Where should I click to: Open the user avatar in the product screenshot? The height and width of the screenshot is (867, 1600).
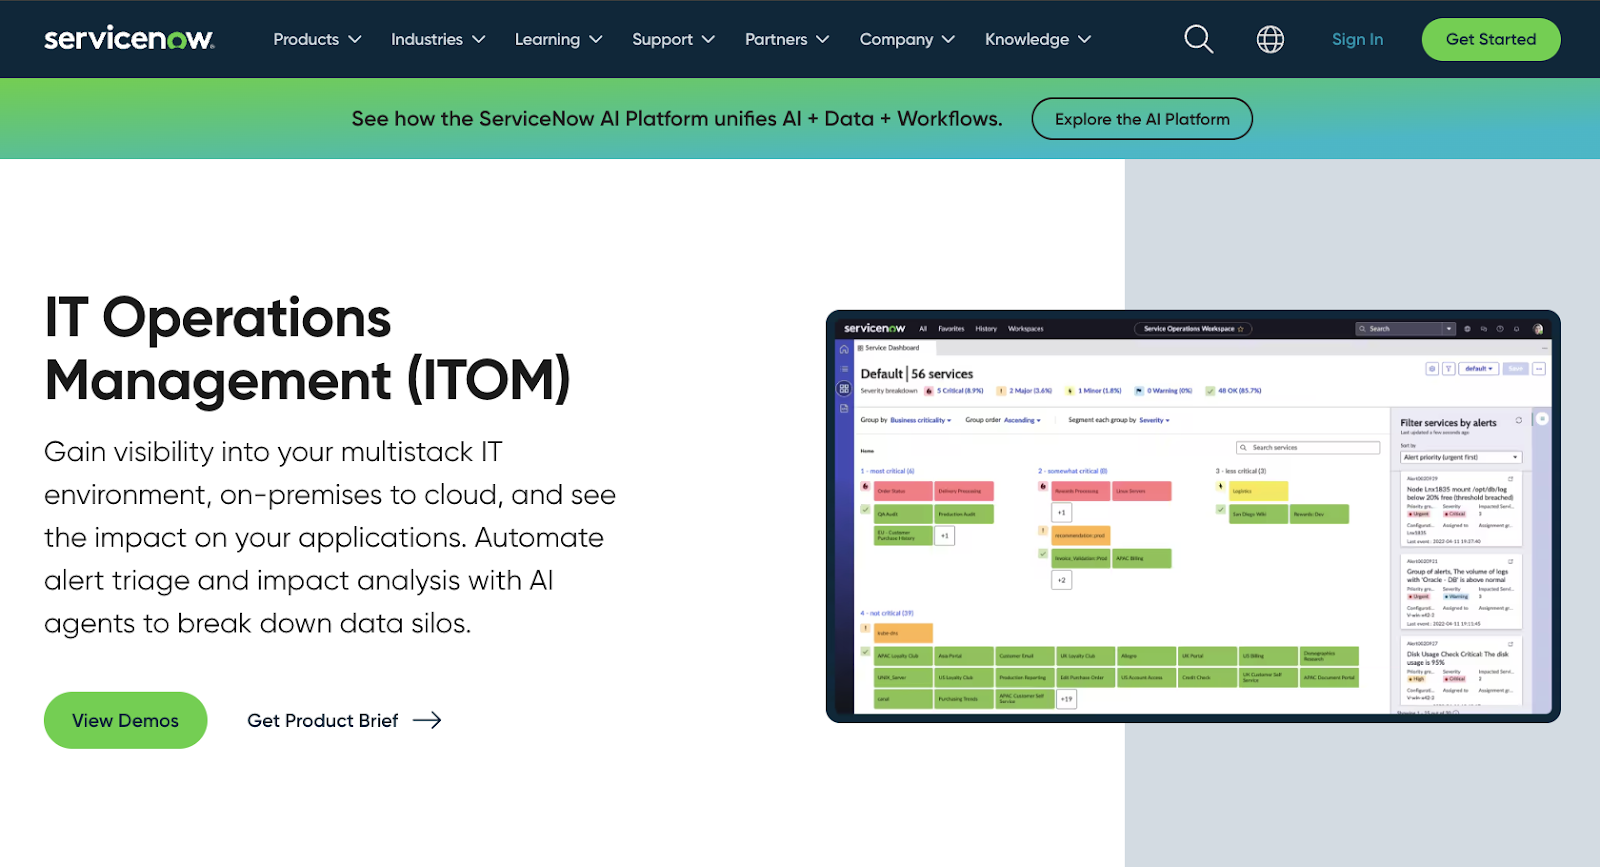[x=1538, y=329]
